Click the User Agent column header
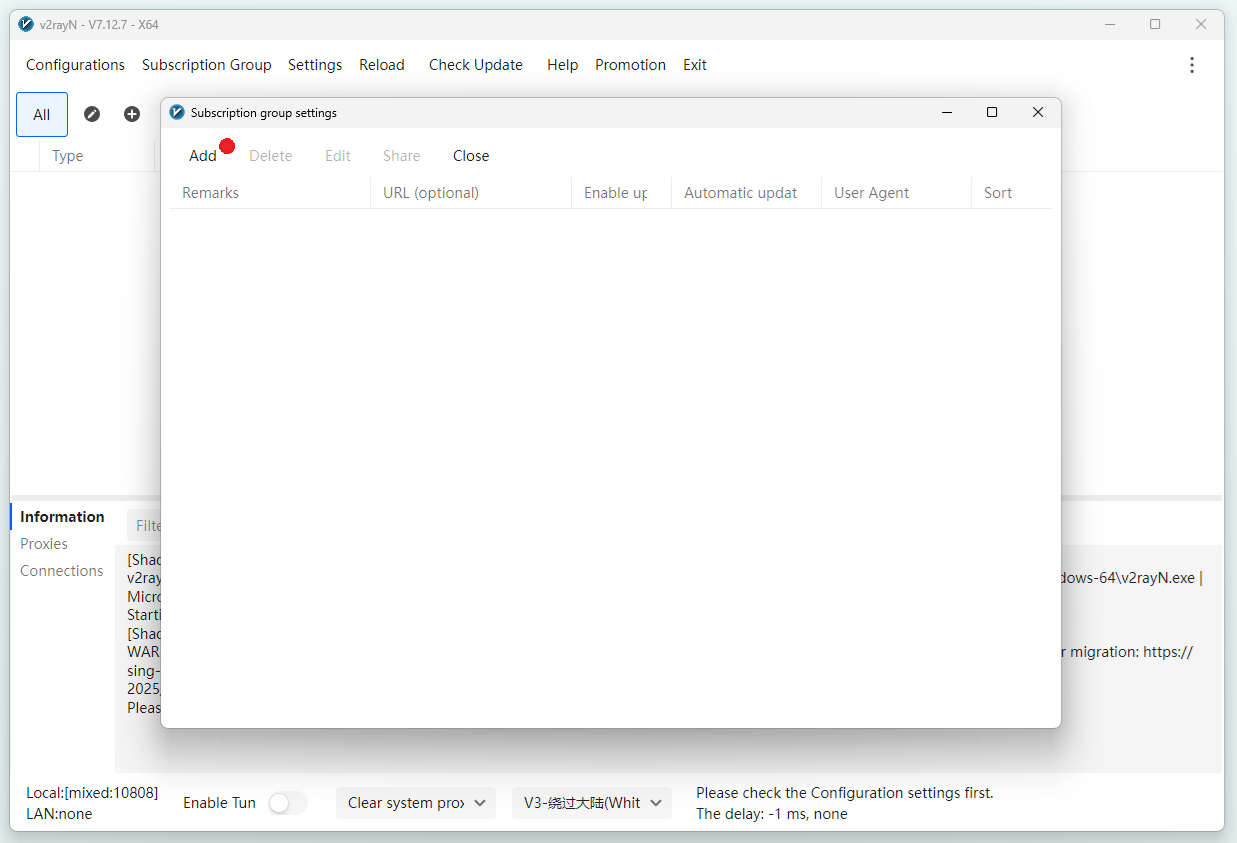Screen dimensions: 1237x843 (871, 193)
